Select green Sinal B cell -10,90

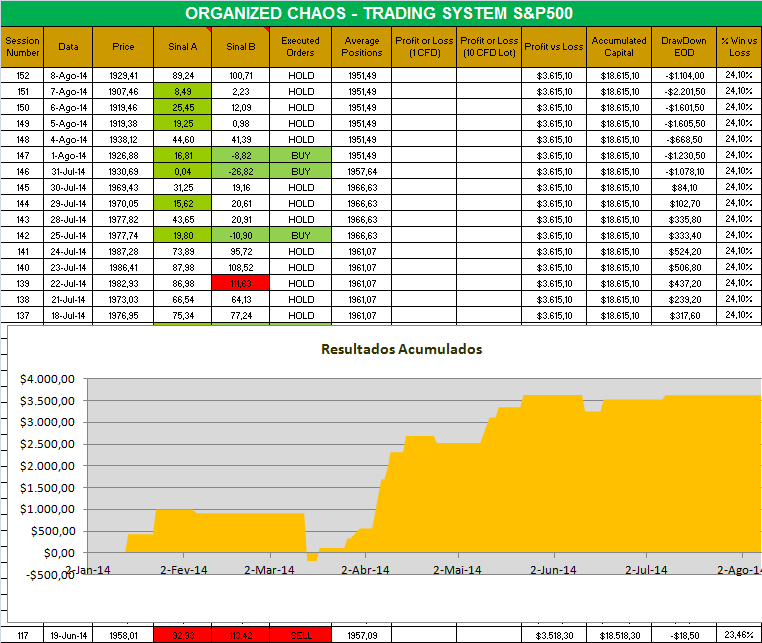coord(241,236)
